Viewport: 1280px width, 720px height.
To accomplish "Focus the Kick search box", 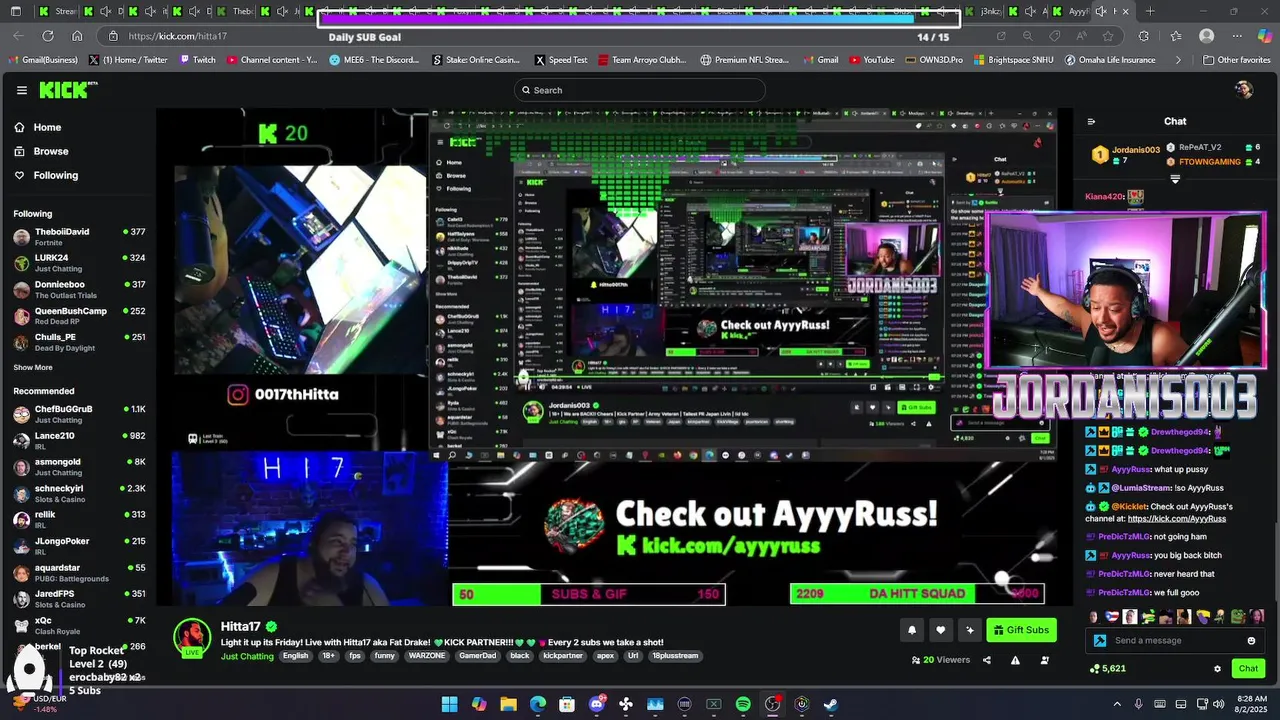I will click(x=640, y=90).
